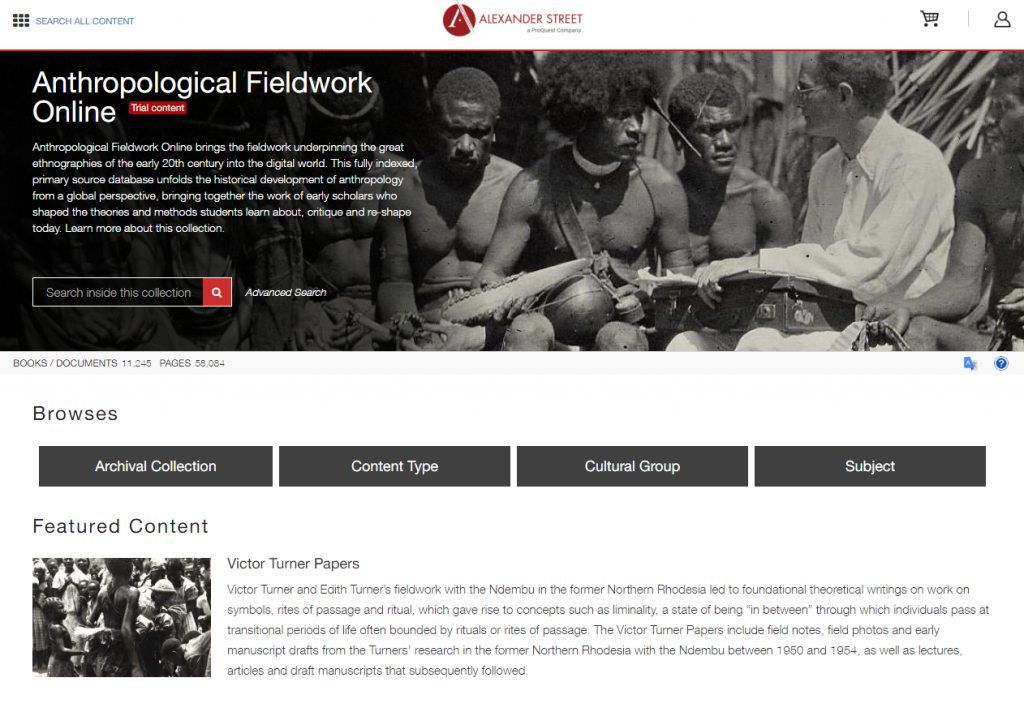Click the Trial content badge
The height and width of the screenshot is (712, 1024).
pyautogui.click(x=157, y=108)
